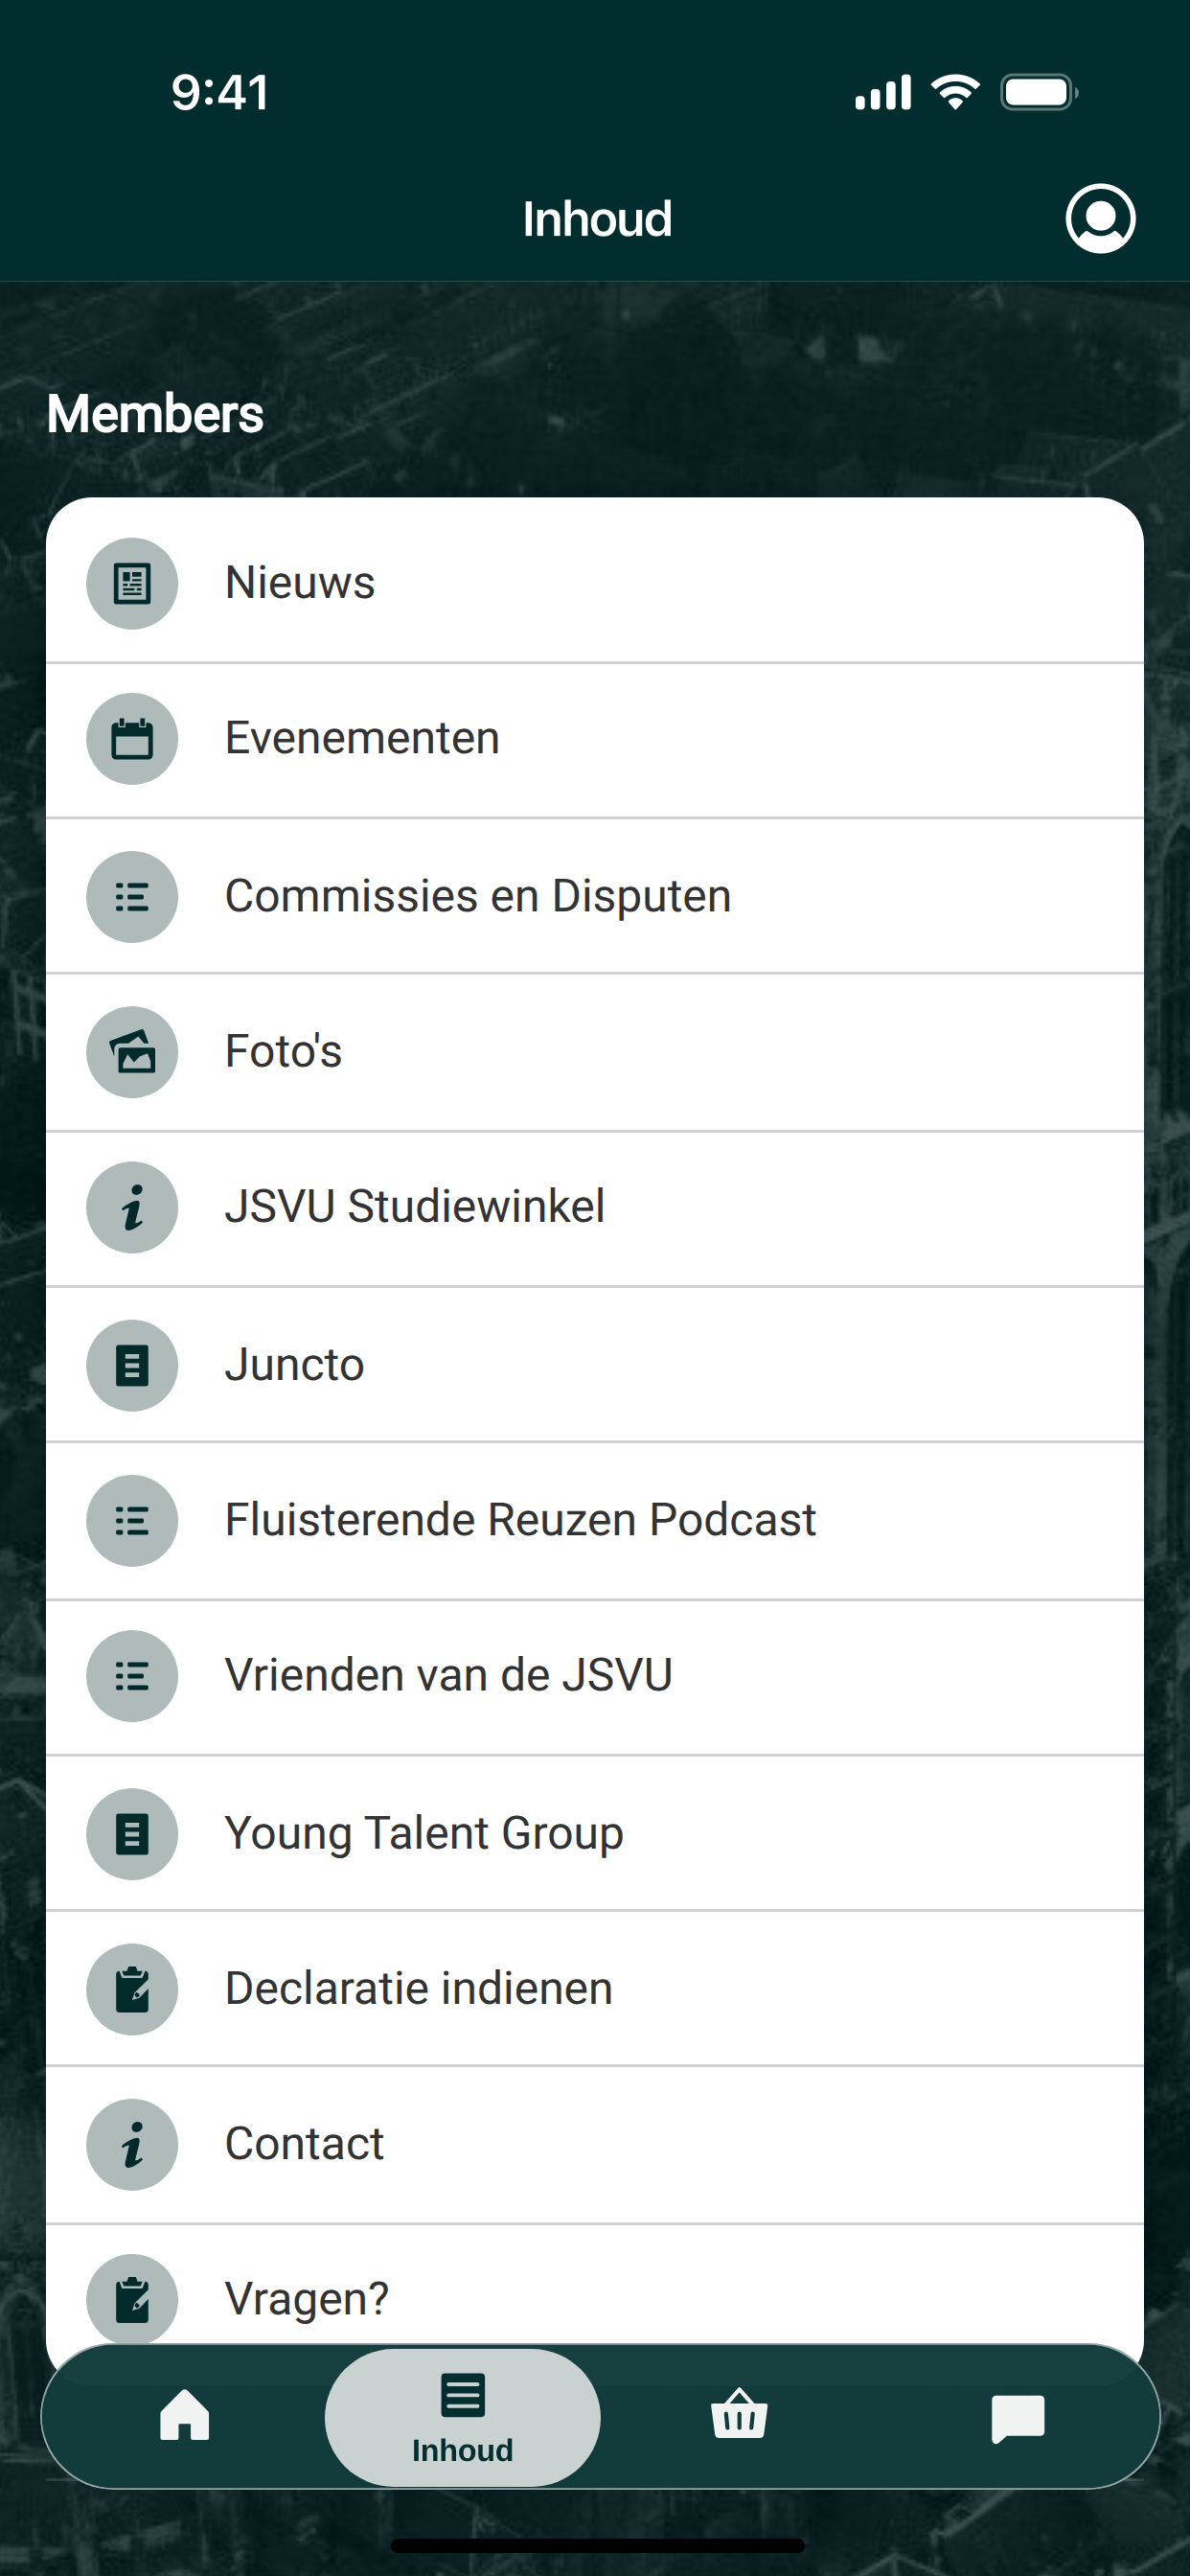
Task: Open Fluisterende Reuzen Podcast
Action: 595,1520
